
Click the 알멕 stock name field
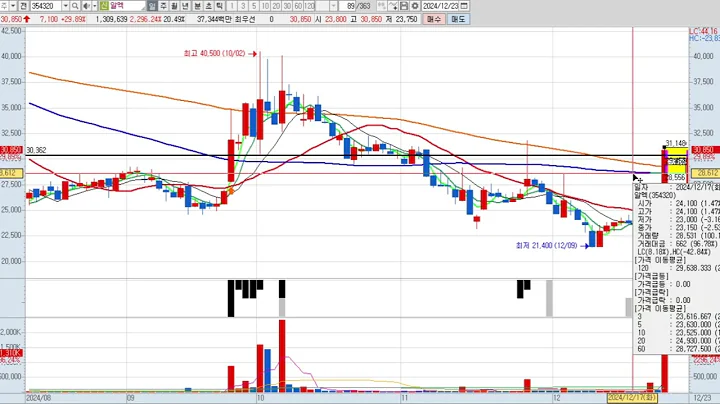127,6
